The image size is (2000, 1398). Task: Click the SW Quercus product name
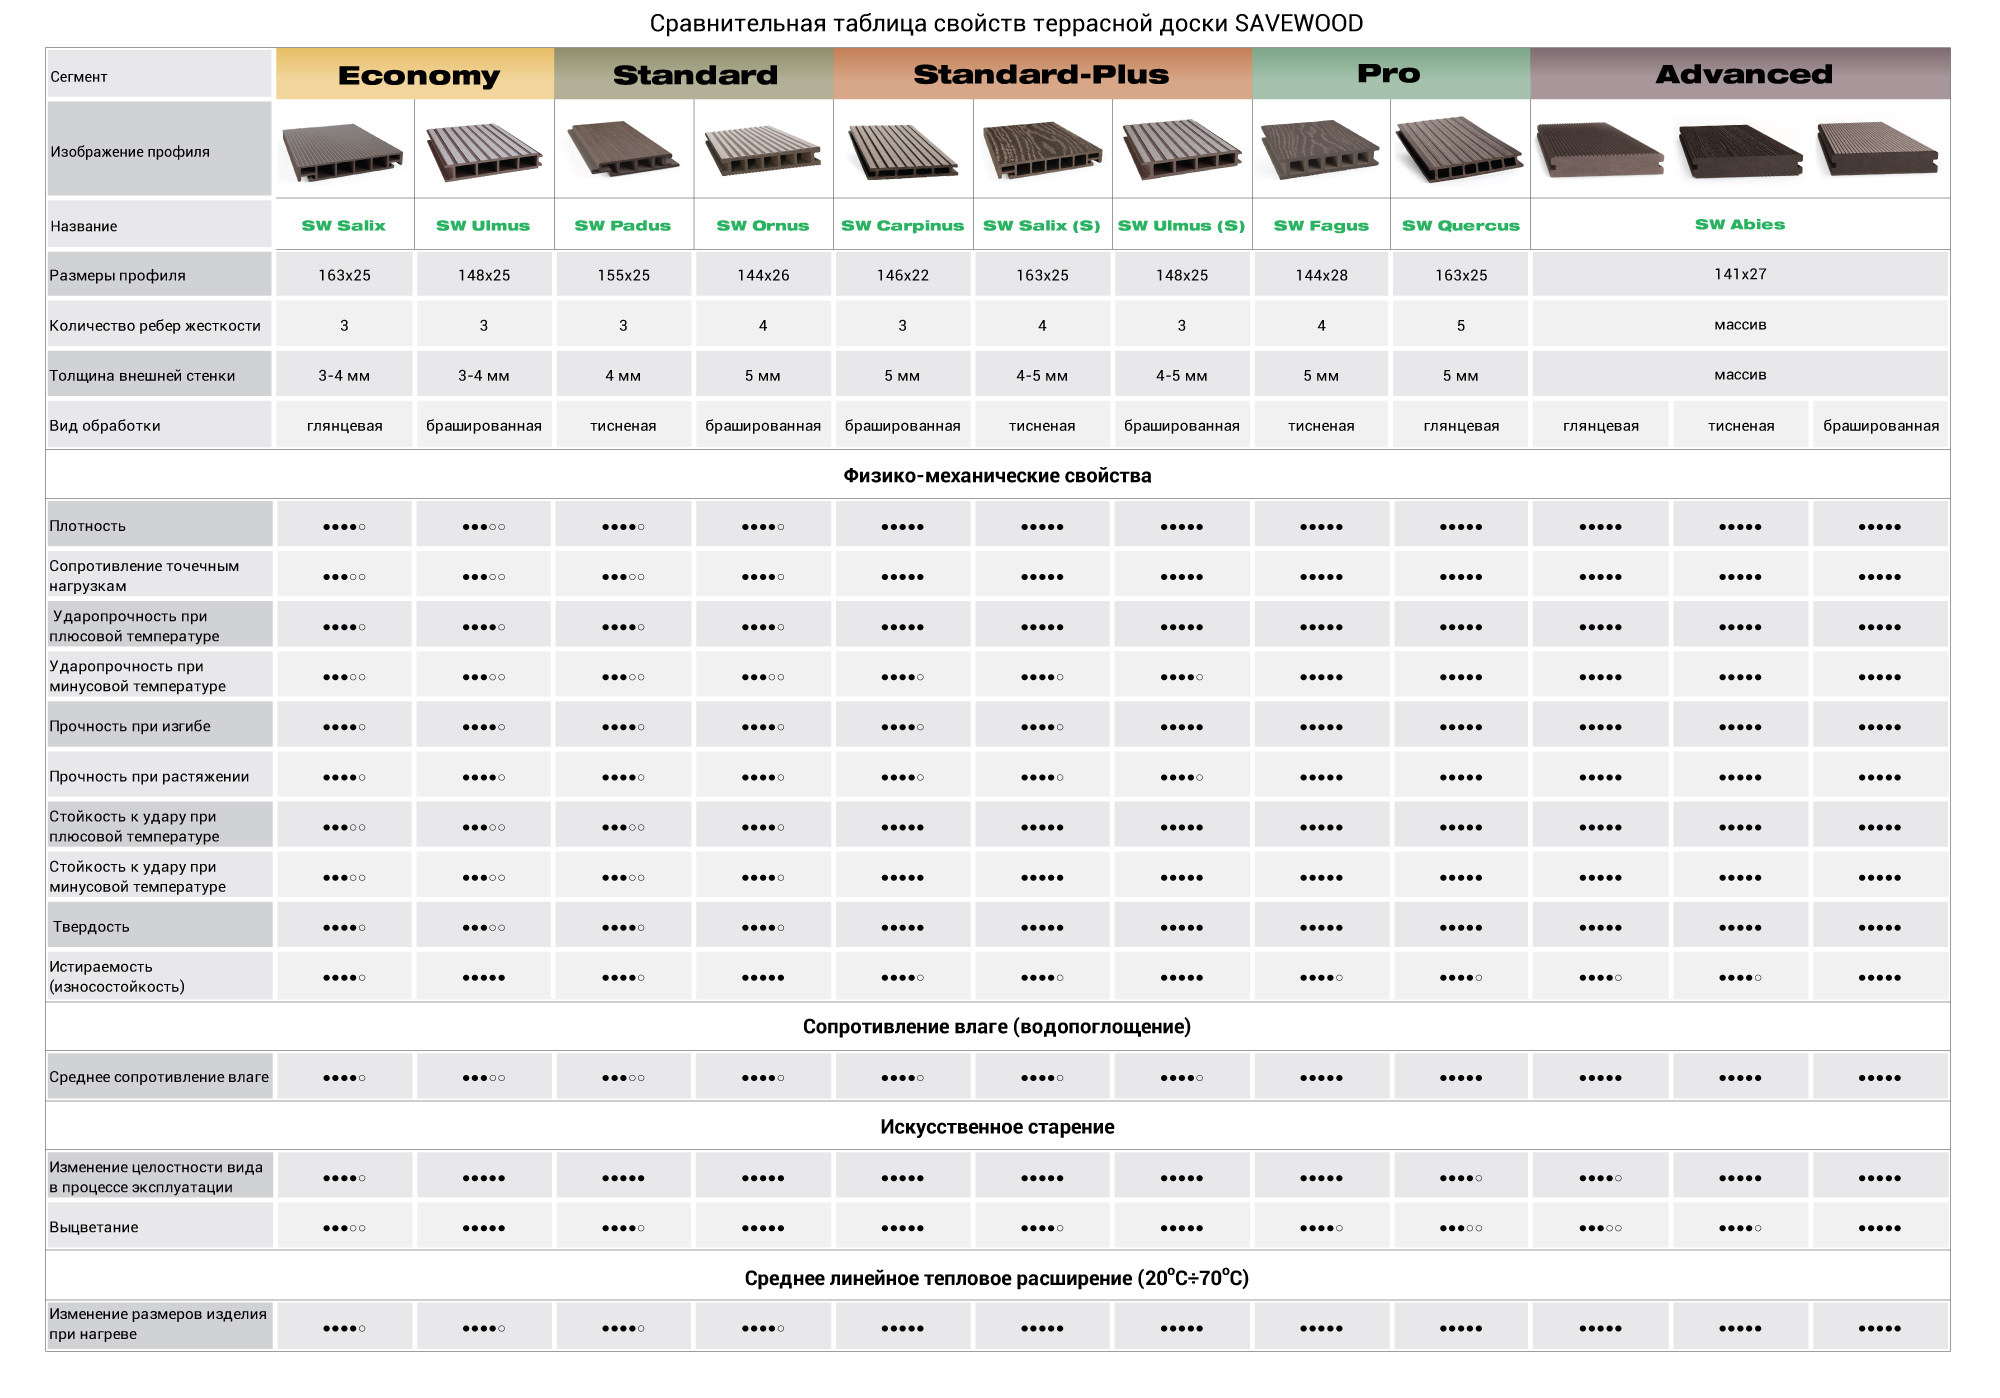[1461, 226]
